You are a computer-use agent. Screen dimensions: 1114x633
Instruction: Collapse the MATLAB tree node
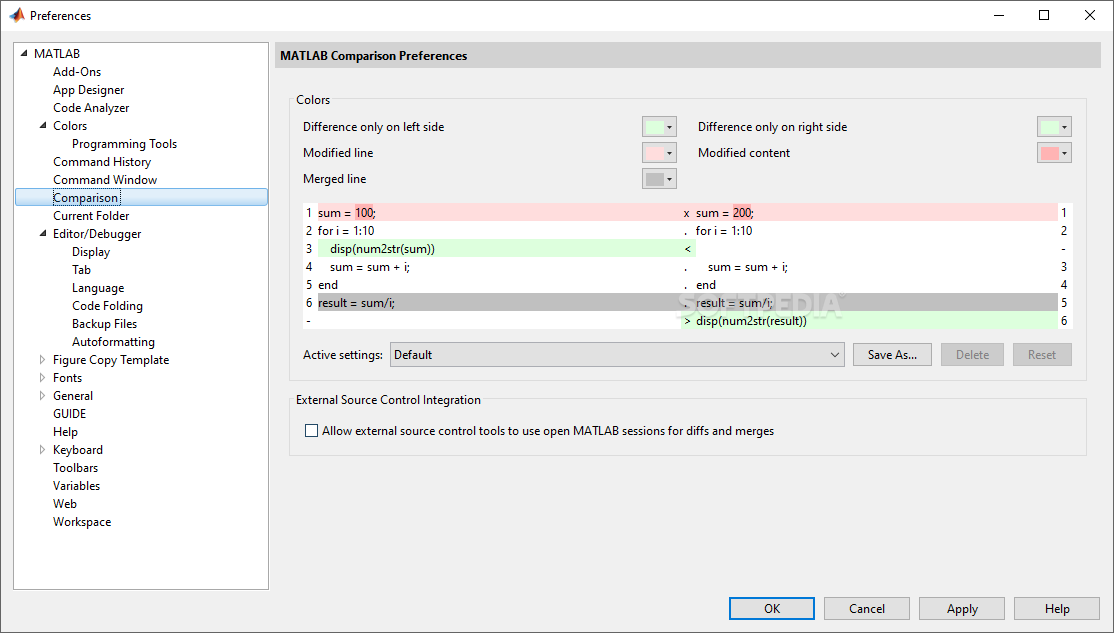coord(24,53)
